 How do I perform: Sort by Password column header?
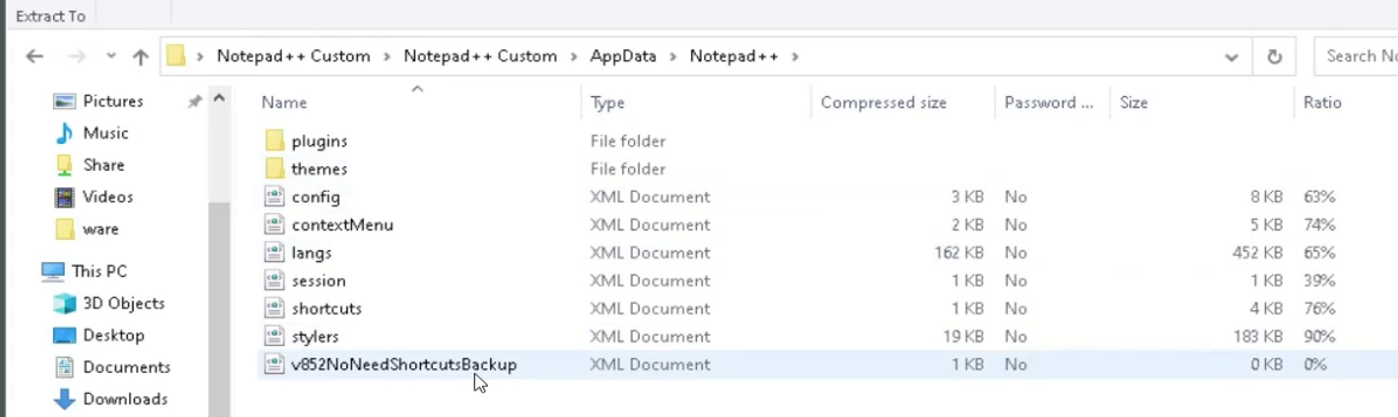(1048, 102)
